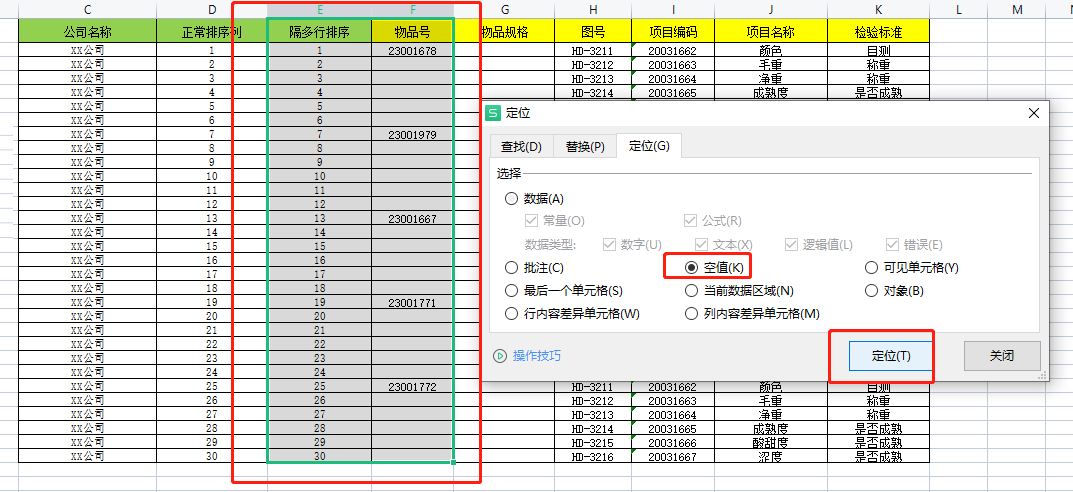Click cell containing 23001979
The height and width of the screenshot is (492, 1073).
pyautogui.click(x=413, y=135)
